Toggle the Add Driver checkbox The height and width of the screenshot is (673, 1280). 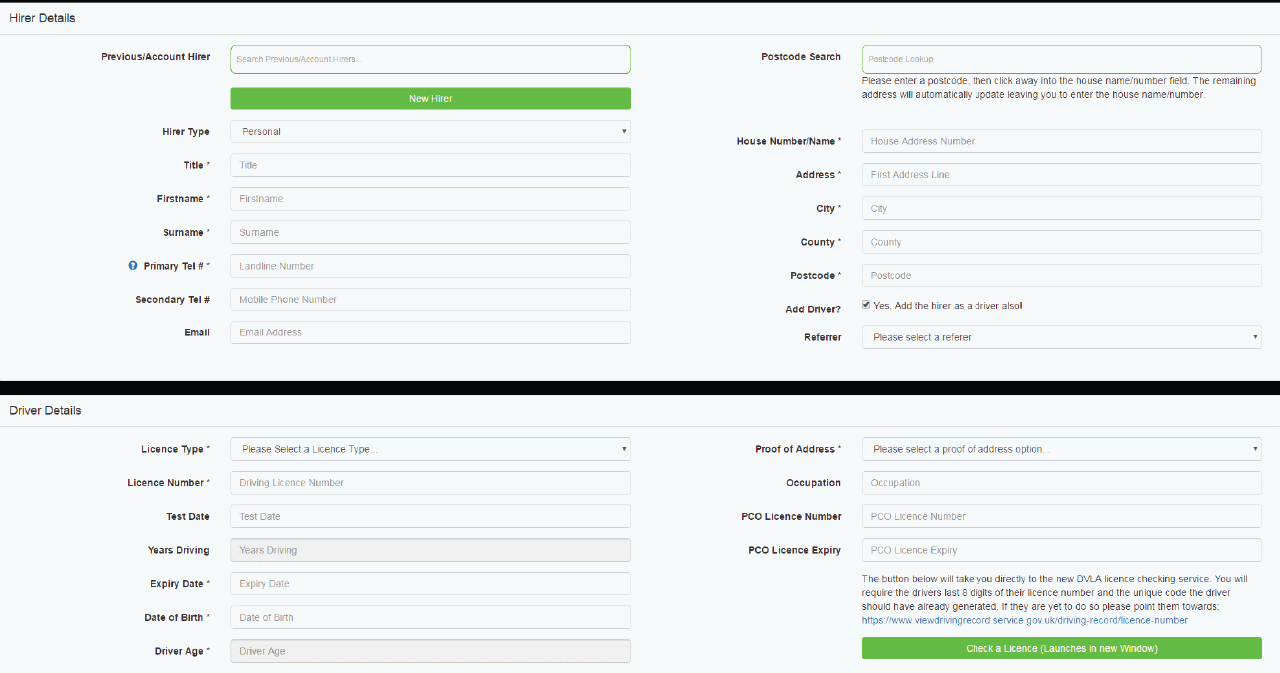[x=866, y=306]
